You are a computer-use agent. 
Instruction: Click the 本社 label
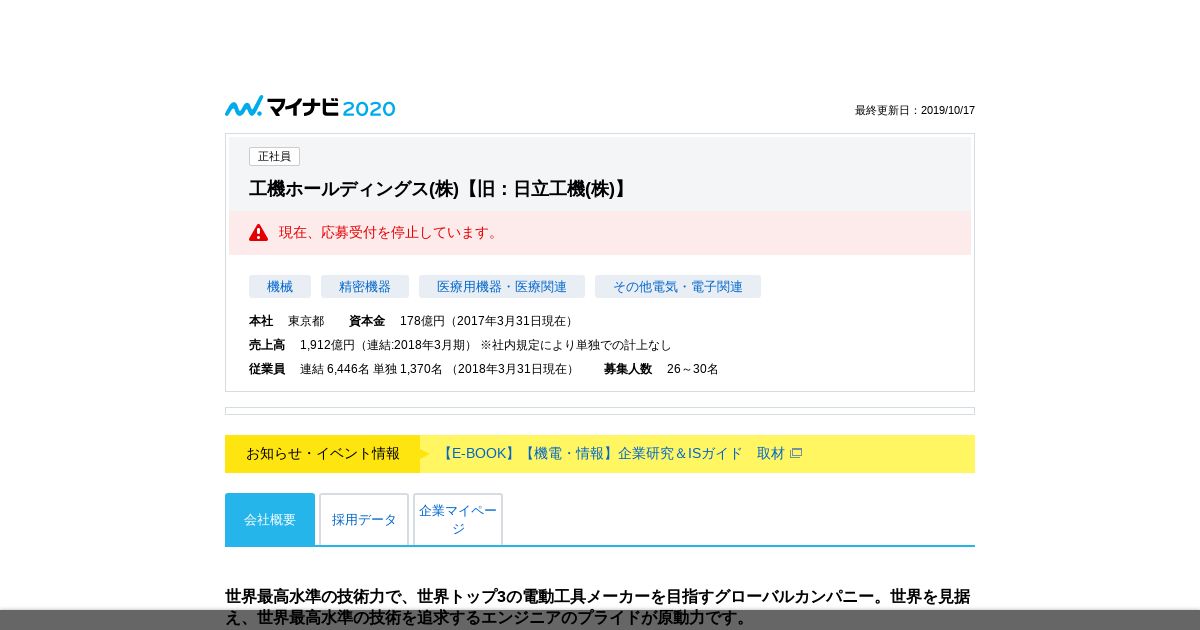tap(261, 321)
